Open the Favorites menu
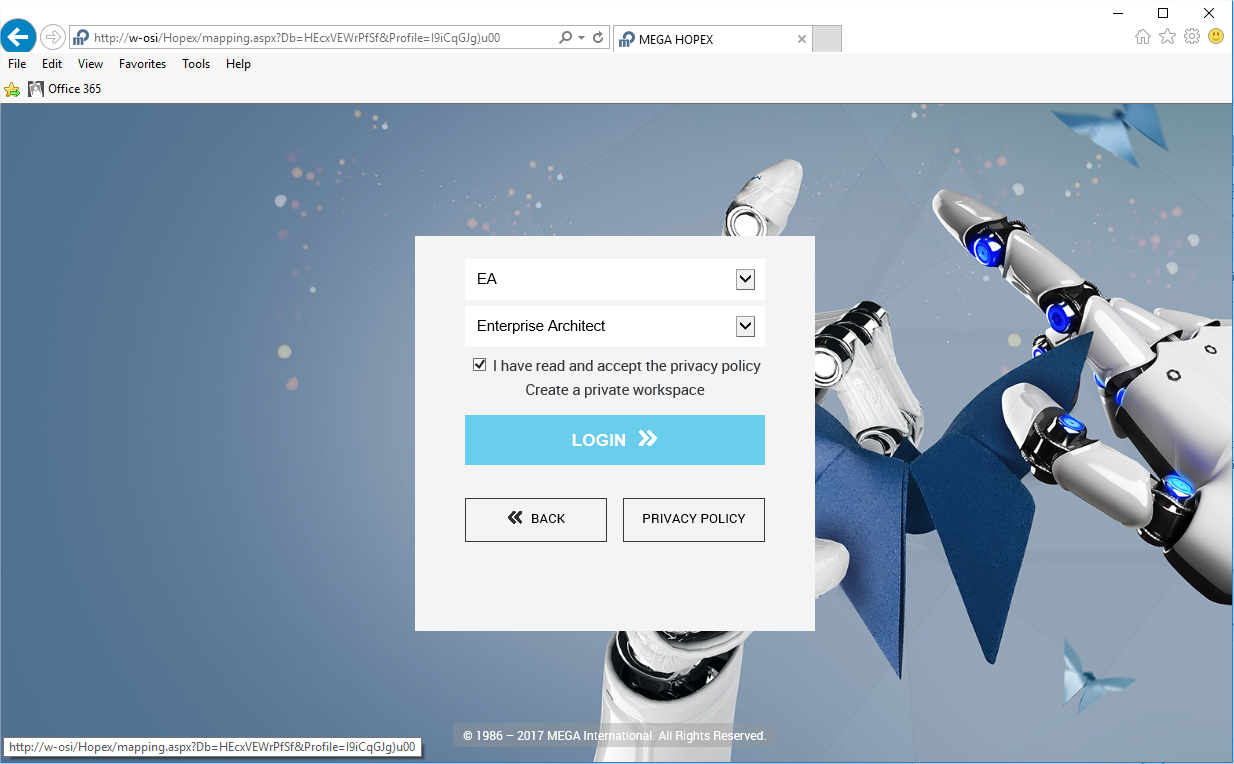Image resolution: width=1234 pixels, height=764 pixels. (142, 64)
